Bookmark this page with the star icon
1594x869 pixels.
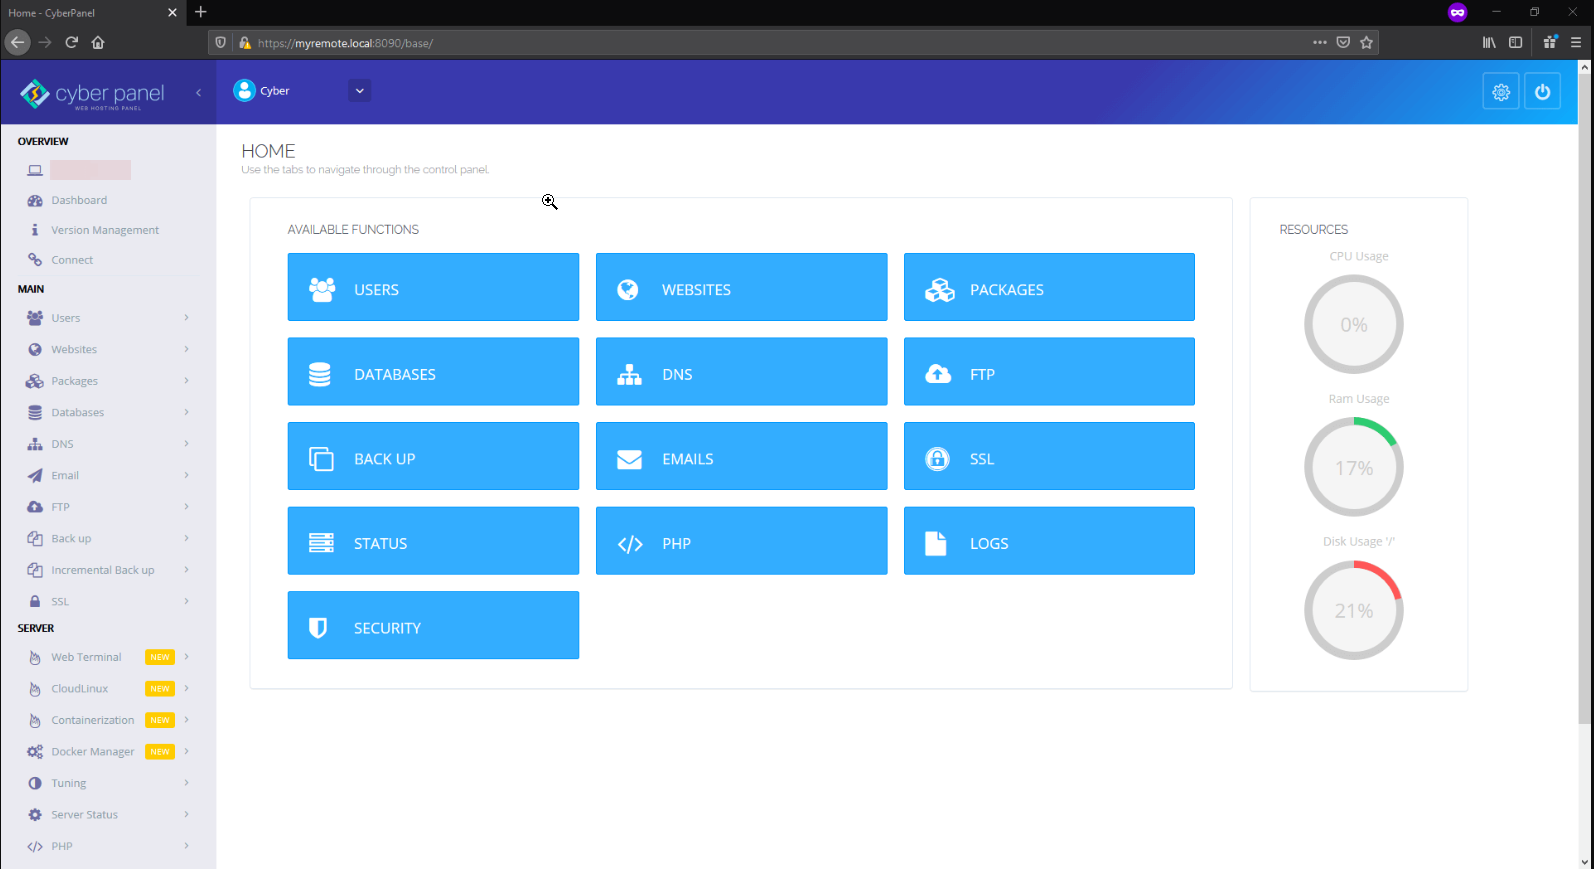point(1366,42)
